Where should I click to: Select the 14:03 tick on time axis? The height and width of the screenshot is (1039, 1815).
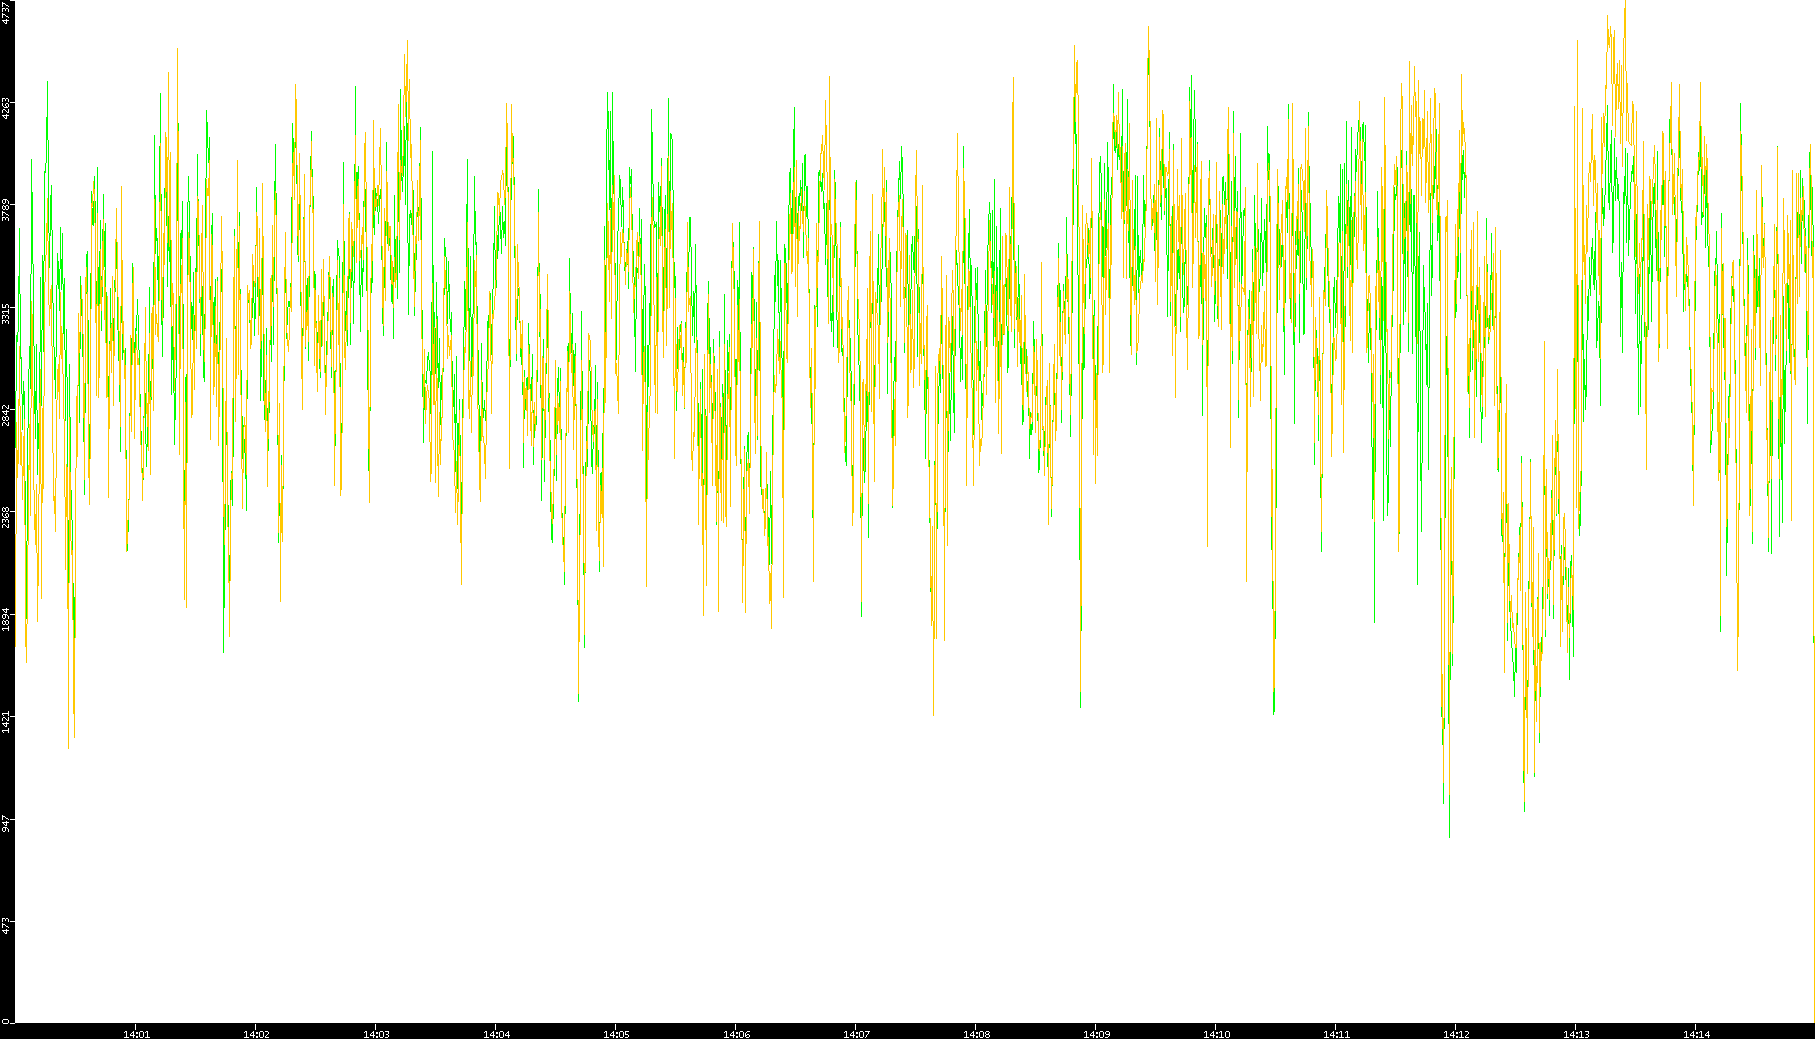pyautogui.click(x=376, y=1033)
